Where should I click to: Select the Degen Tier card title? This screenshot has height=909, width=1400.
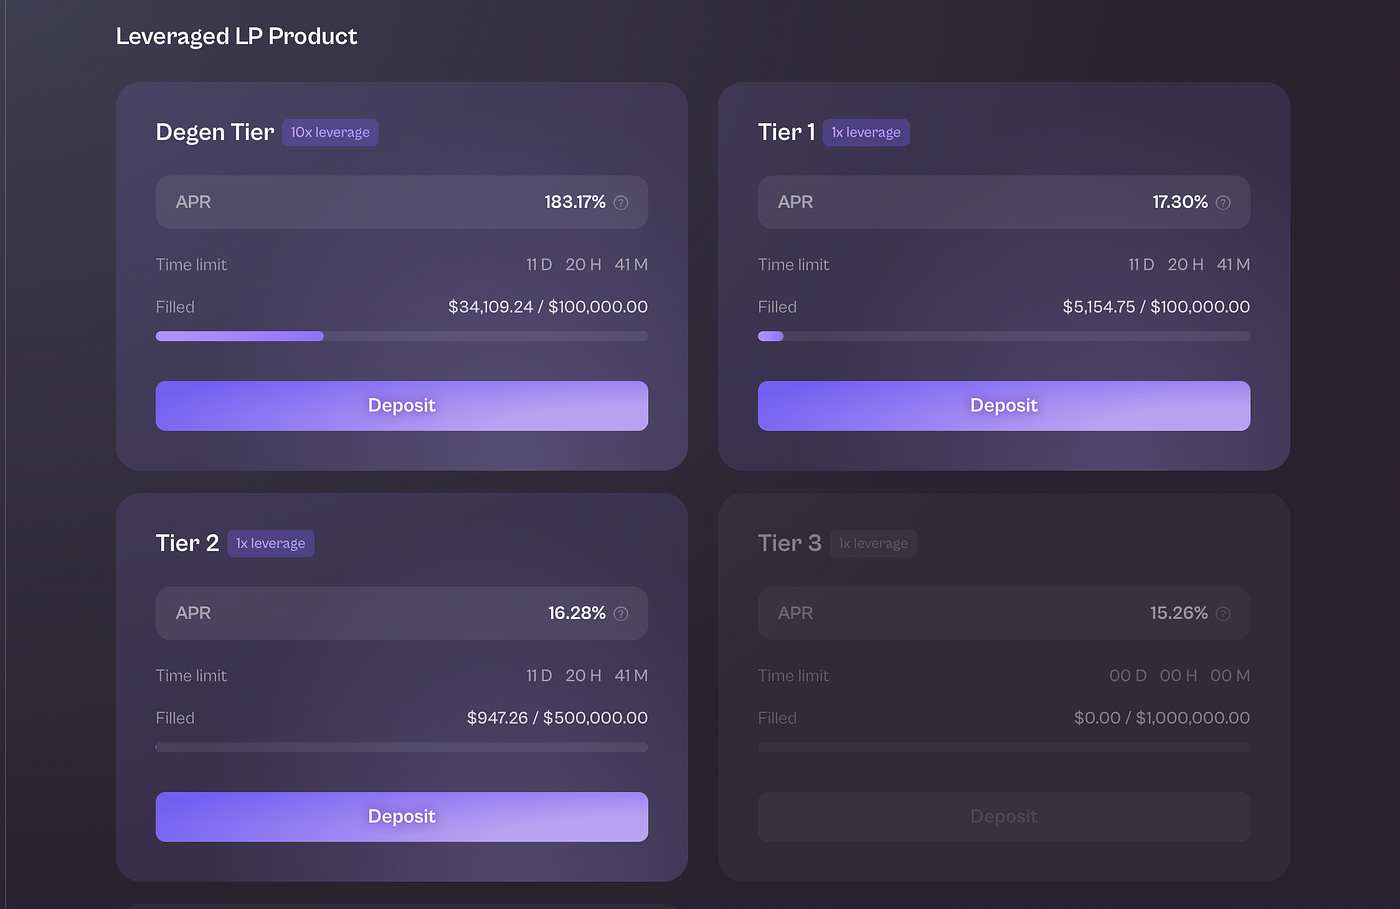pos(214,131)
